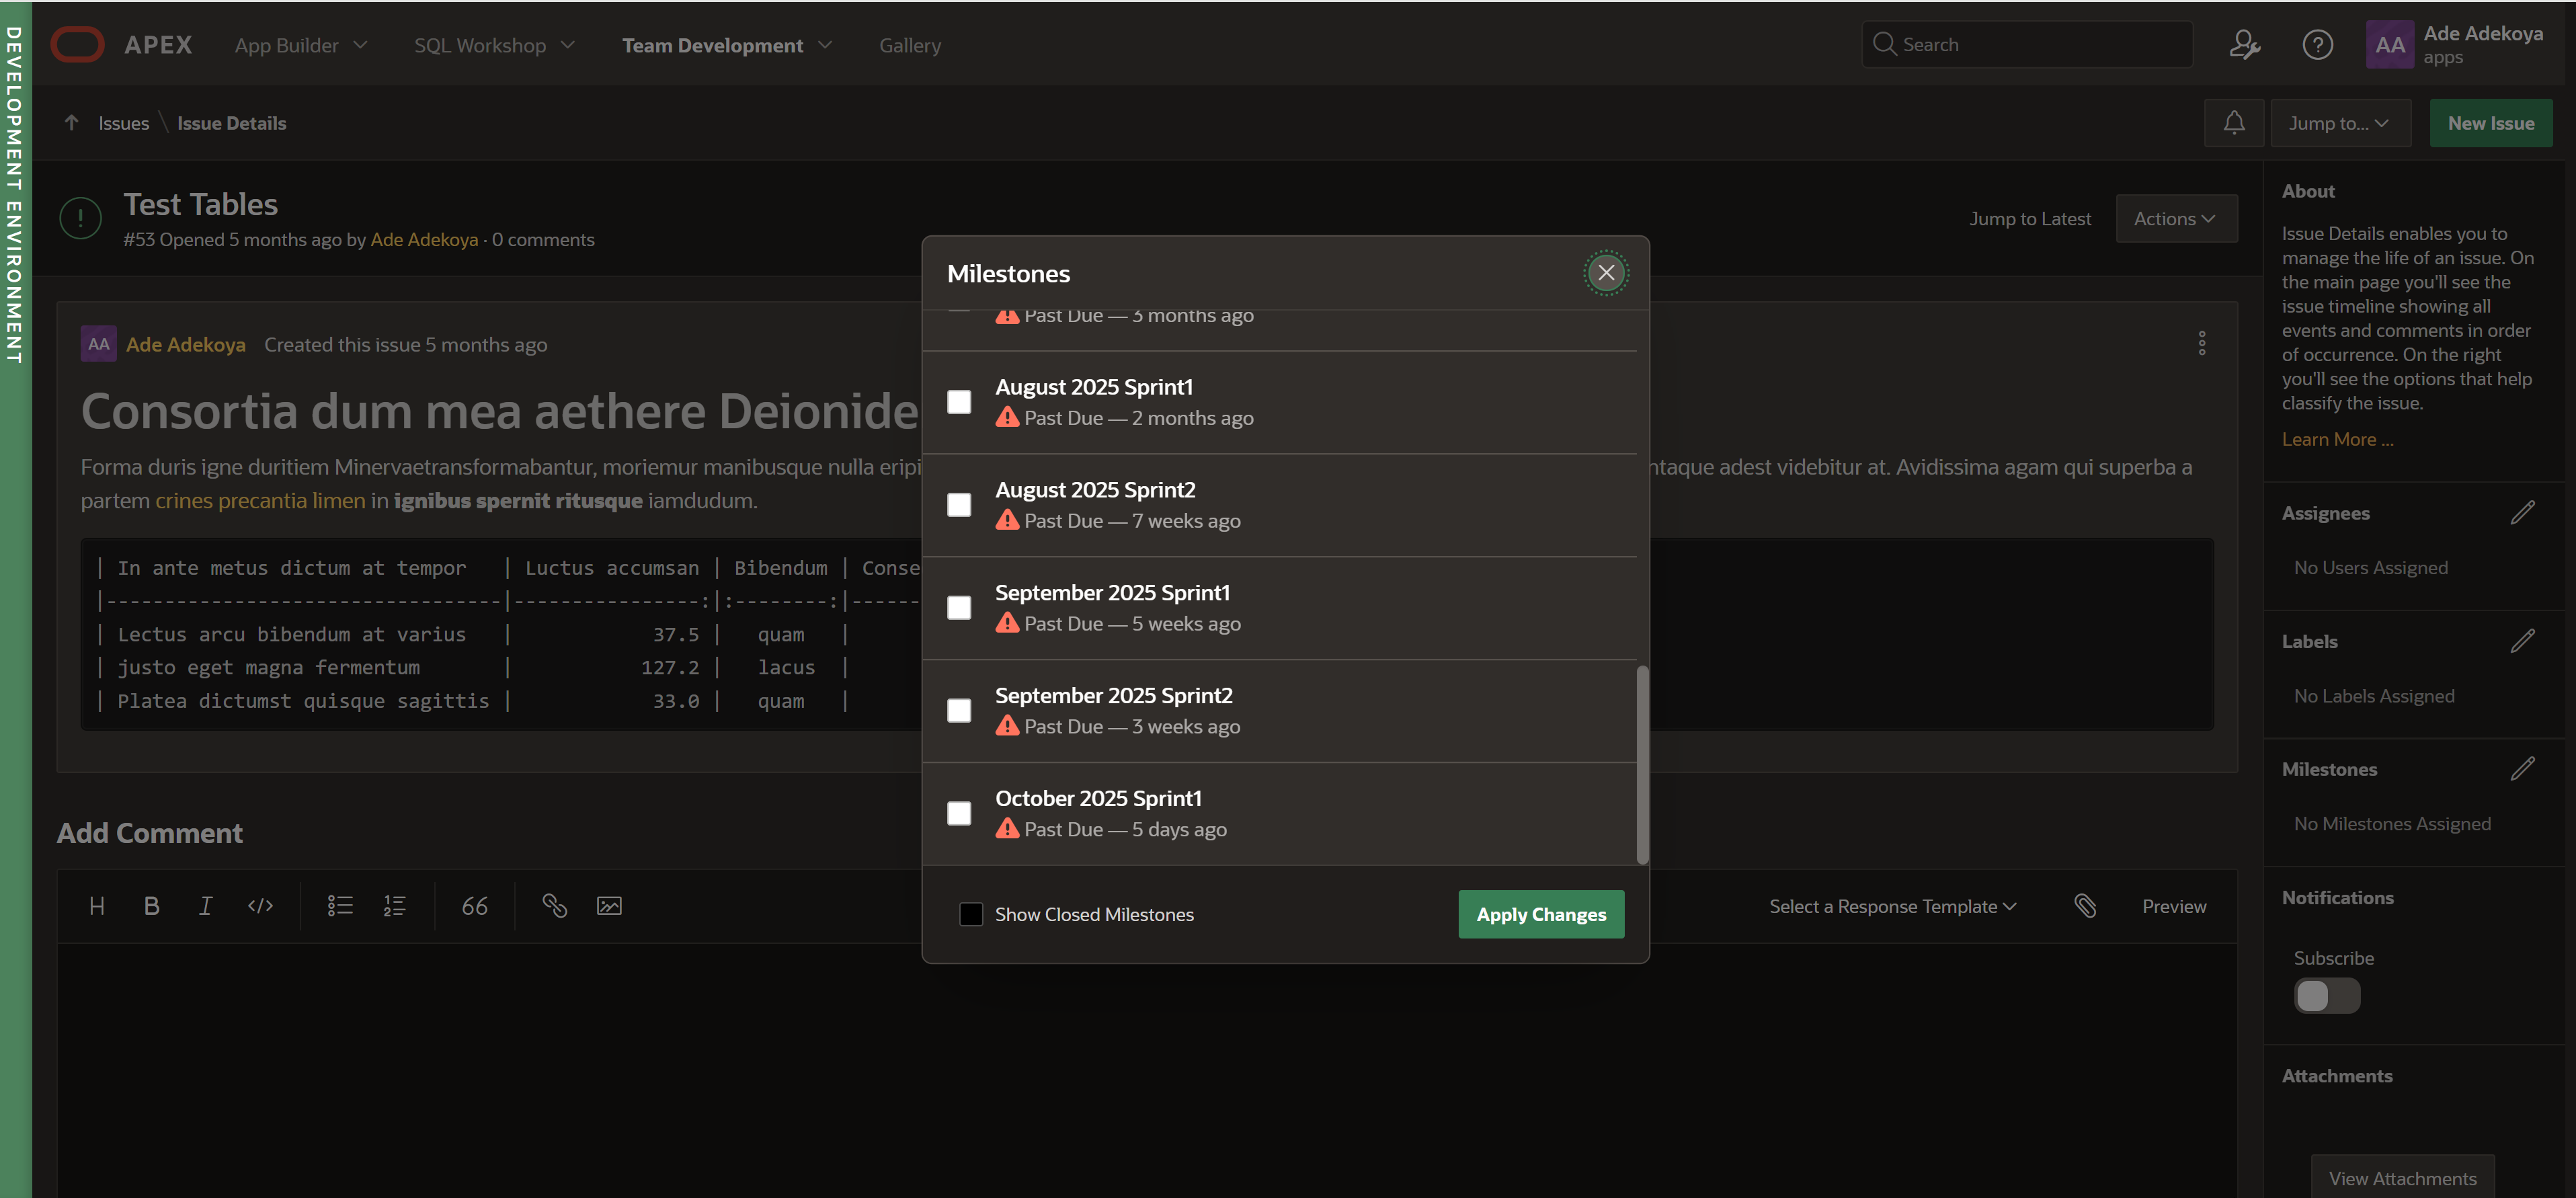Click the insert link toolbar icon
This screenshot has height=1198, width=2576.
[x=554, y=906]
